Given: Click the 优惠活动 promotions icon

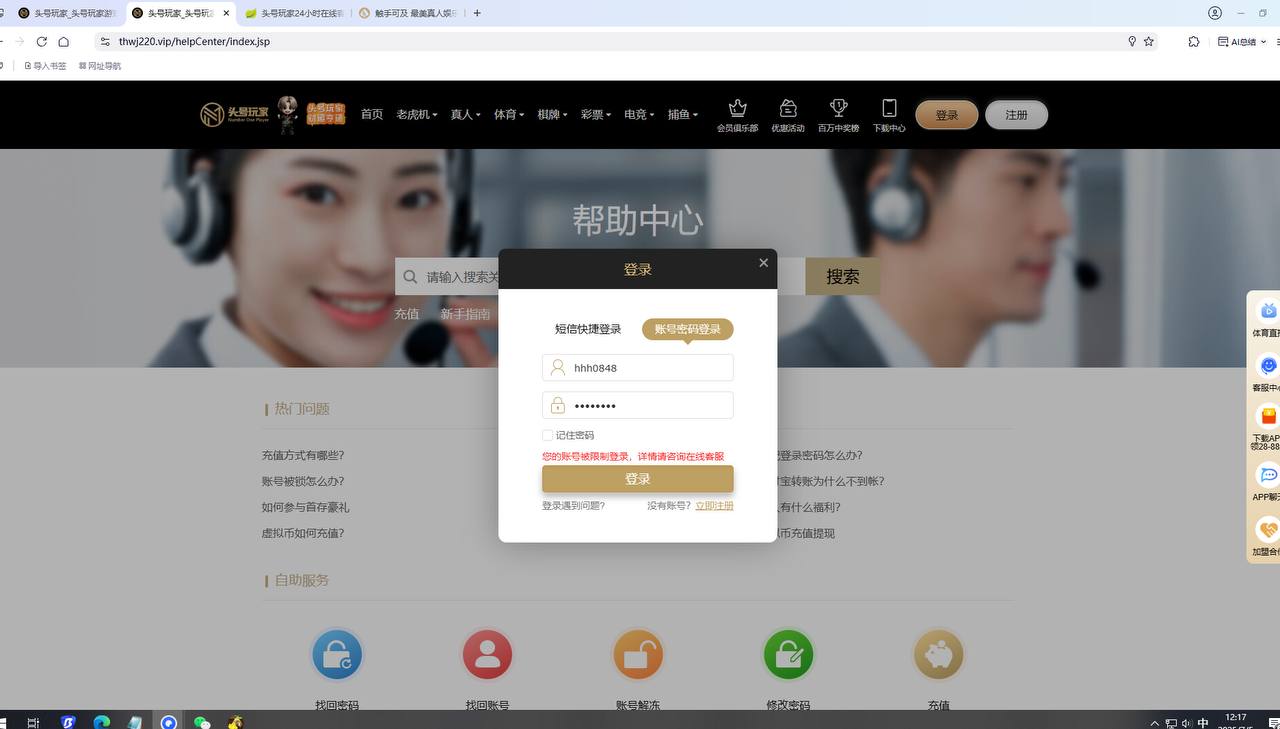Looking at the screenshot, I should [x=788, y=109].
